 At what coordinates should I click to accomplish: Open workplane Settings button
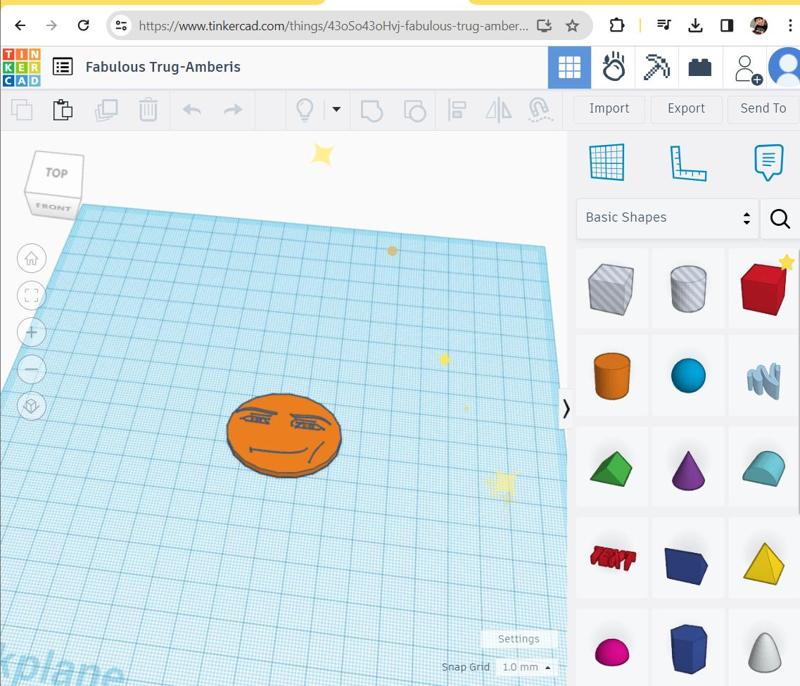[x=518, y=639]
